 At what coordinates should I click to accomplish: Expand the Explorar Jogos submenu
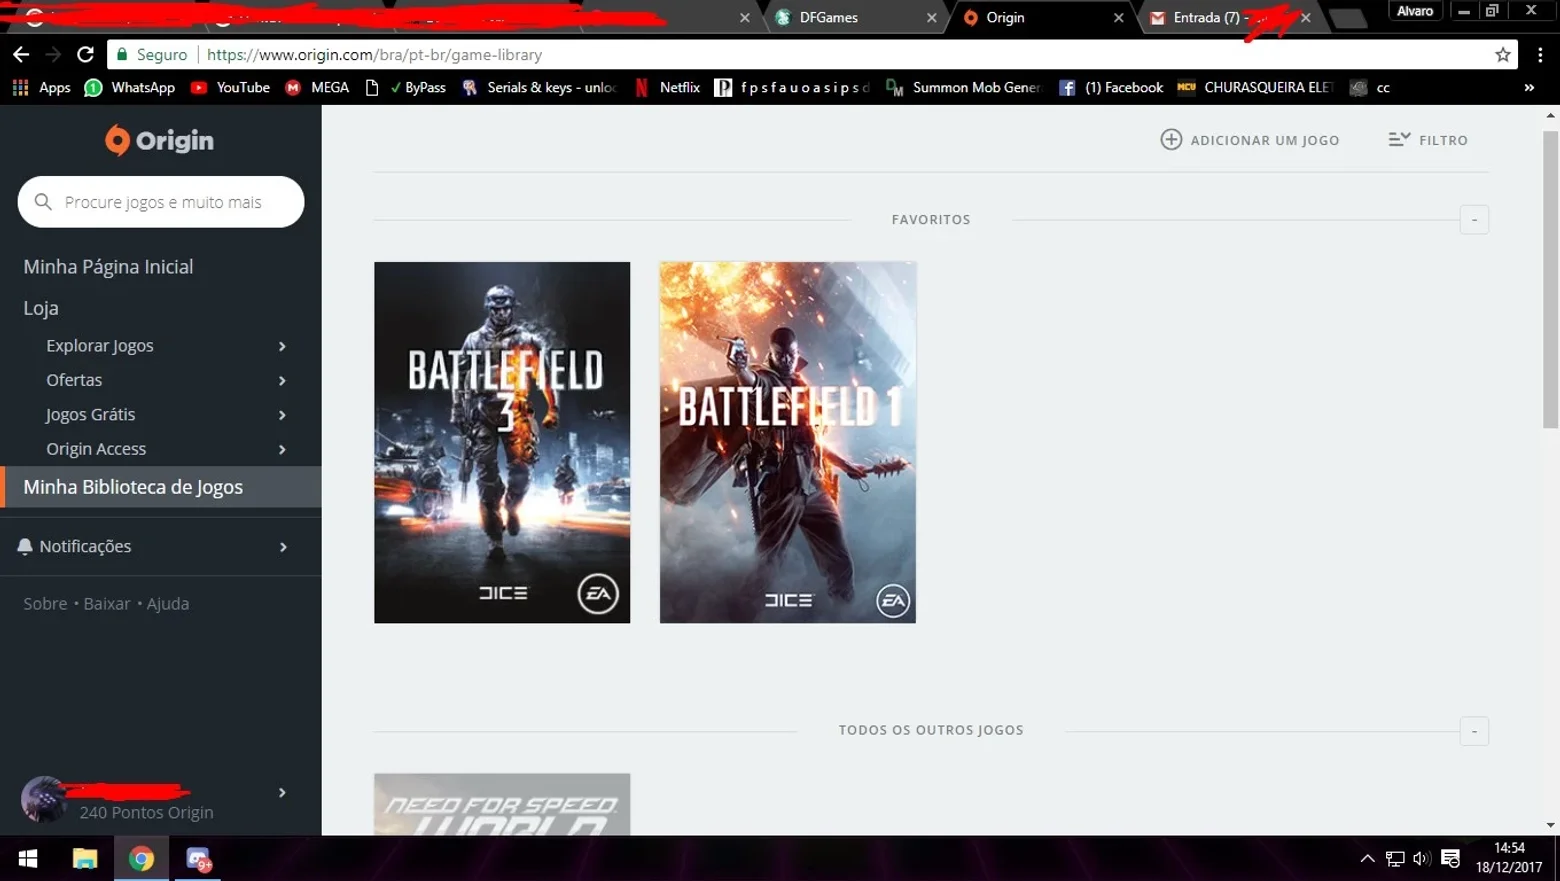282,346
